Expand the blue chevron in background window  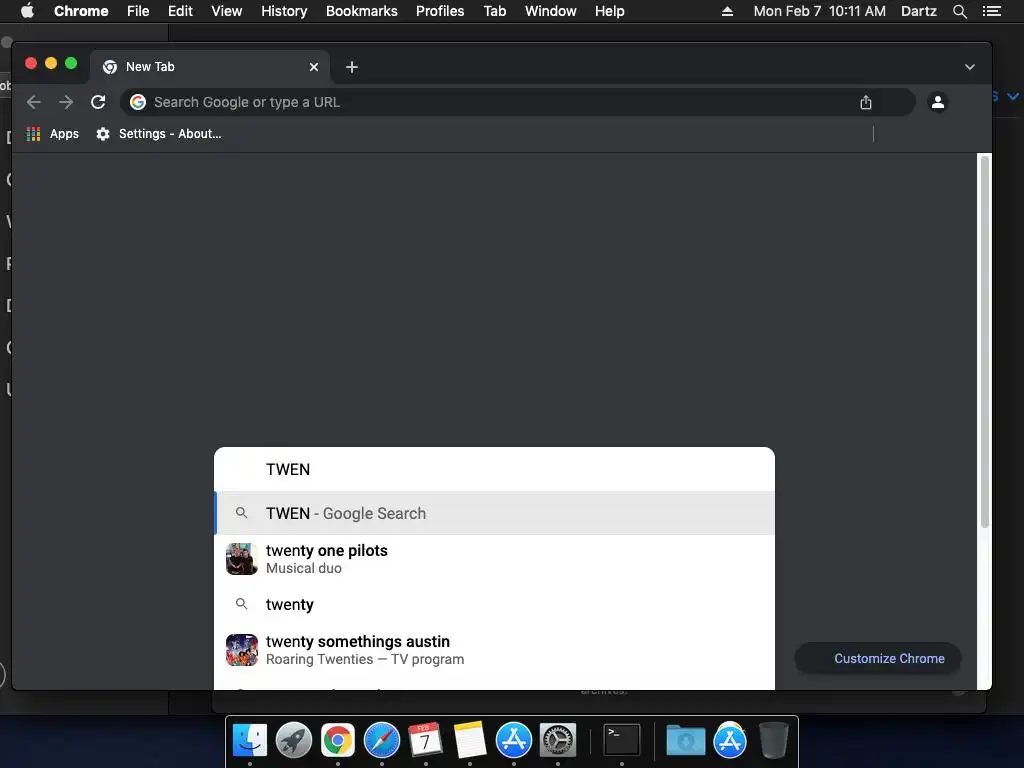tap(1012, 96)
